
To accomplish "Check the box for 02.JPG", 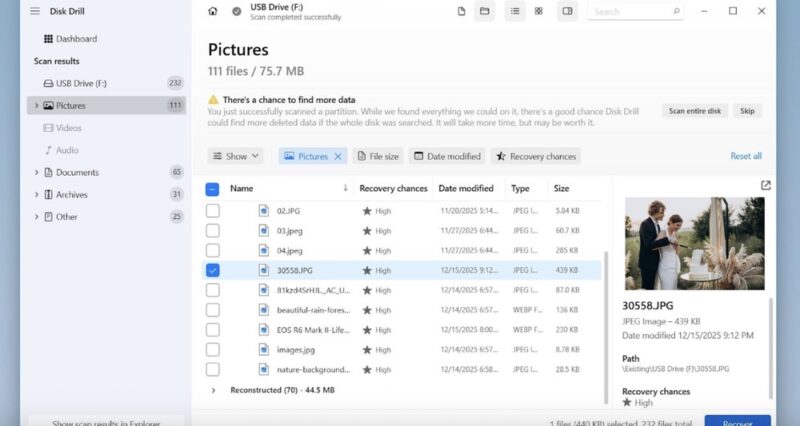I will click(x=213, y=210).
